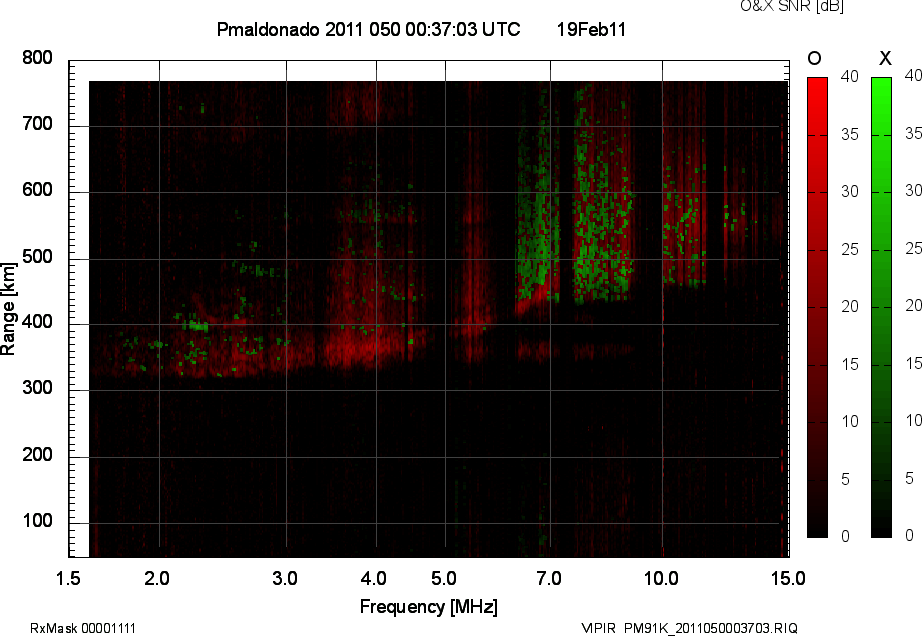Click the '30' label on O colorbar
The width and height of the screenshot is (922, 636).
pyautogui.click(x=850, y=192)
